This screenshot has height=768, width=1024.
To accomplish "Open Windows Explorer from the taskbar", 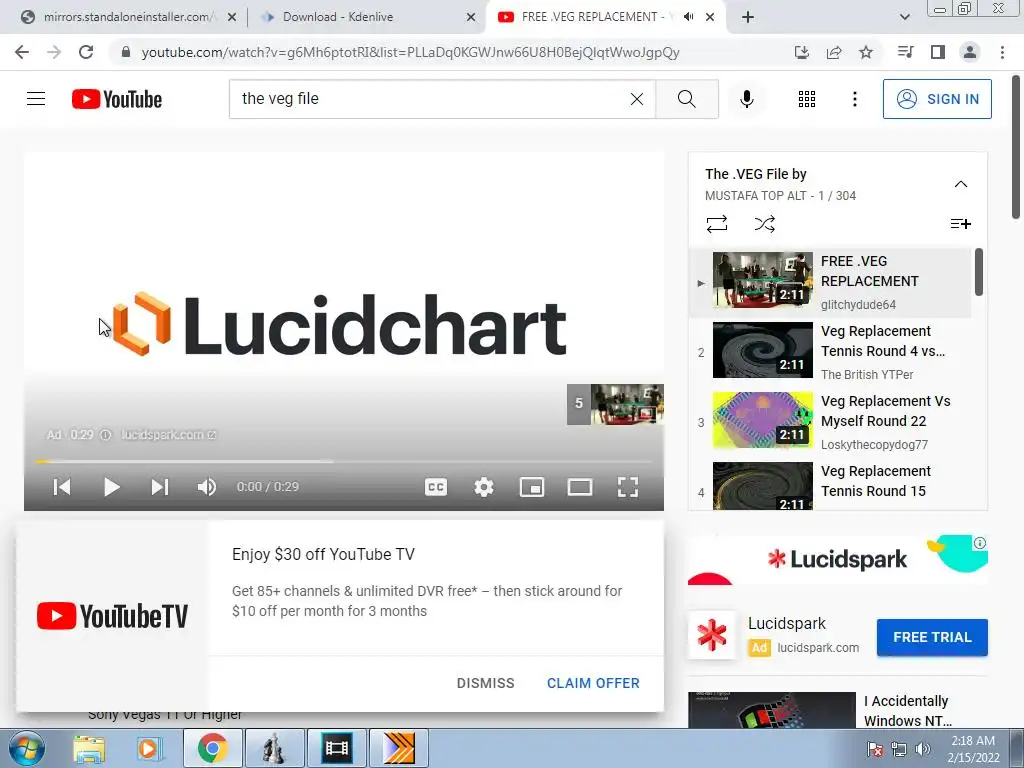I will [89, 748].
